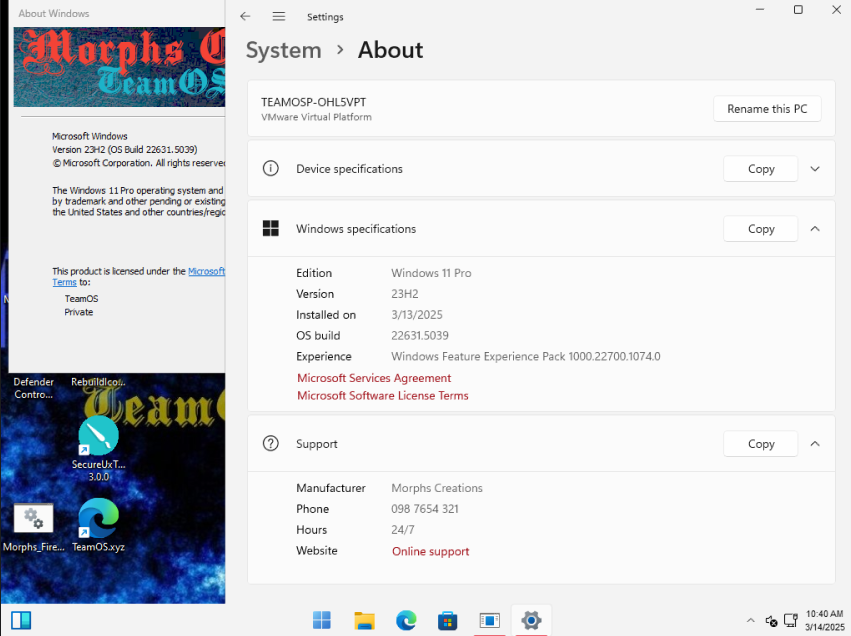The width and height of the screenshot is (851, 636).
Task: Open the Start menu on the taskbar
Action: [322, 620]
